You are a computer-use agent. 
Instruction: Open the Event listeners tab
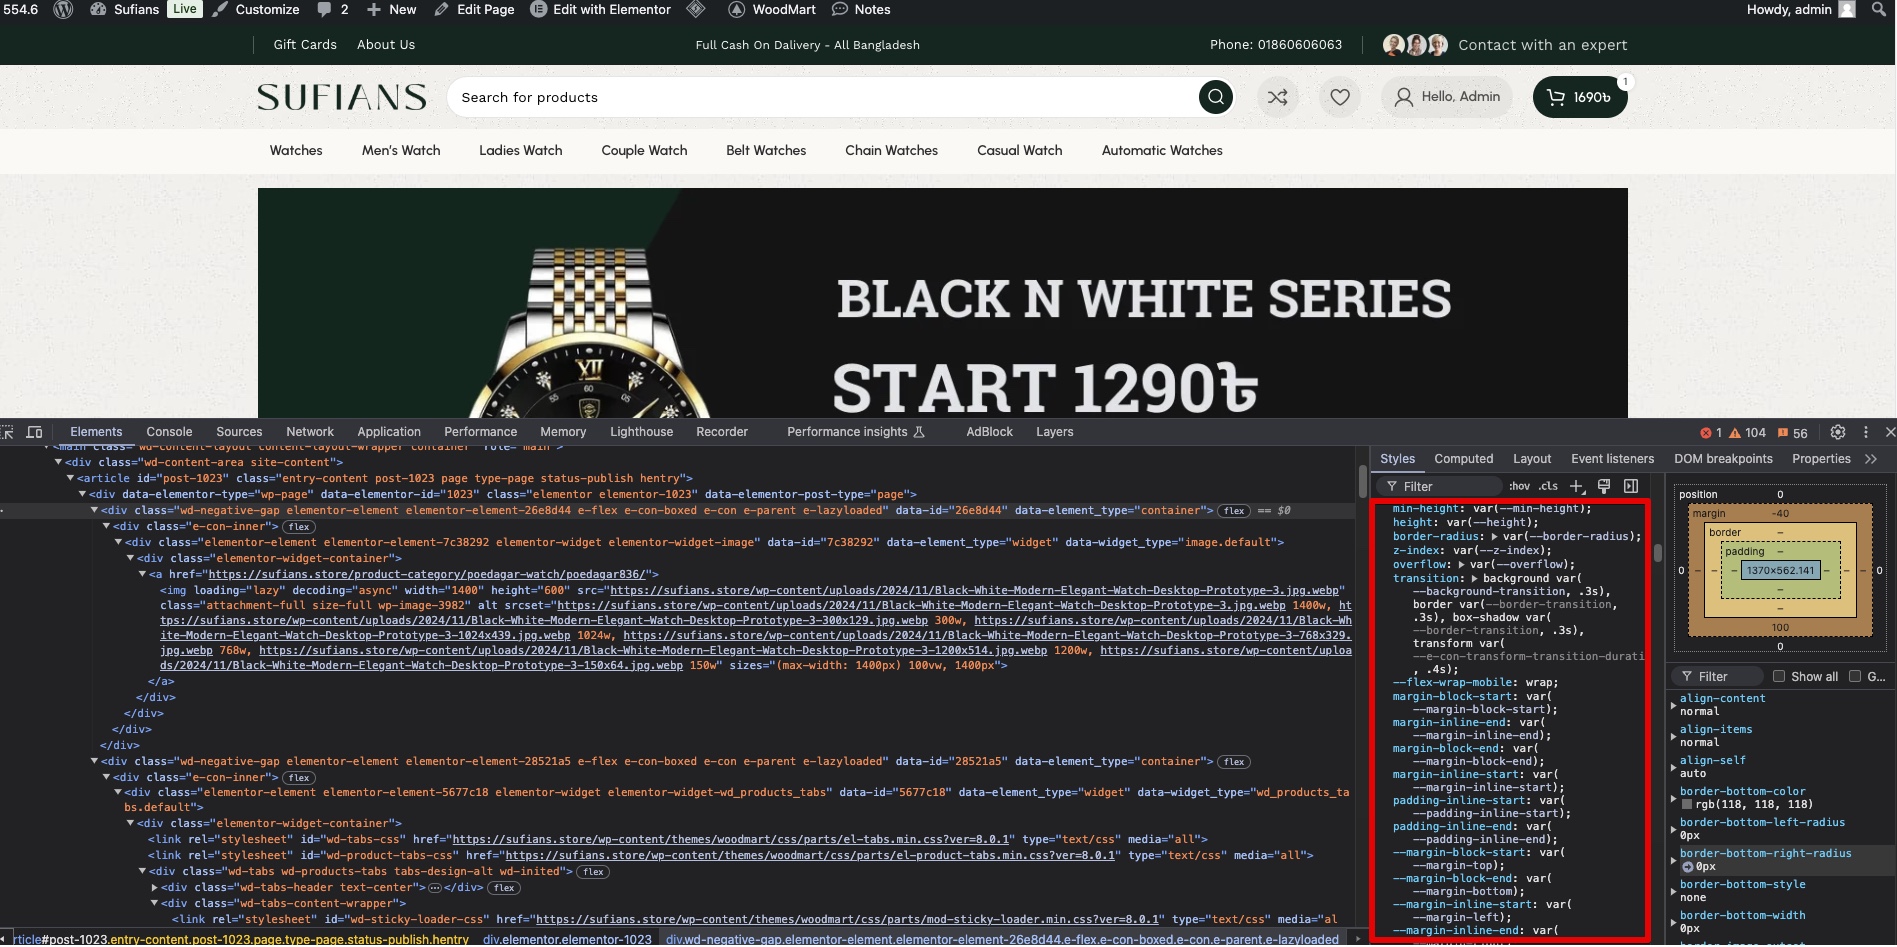tap(1612, 459)
